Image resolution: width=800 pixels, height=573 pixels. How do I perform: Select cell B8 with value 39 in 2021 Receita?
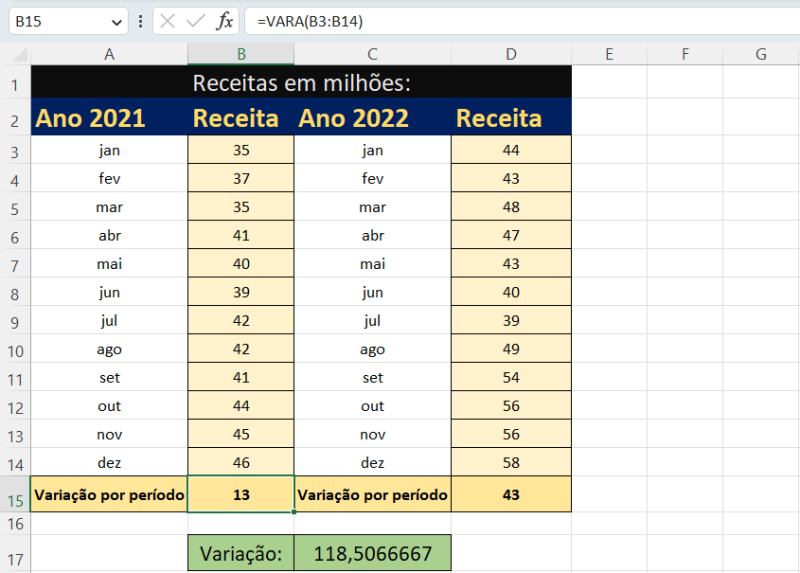click(x=241, y=292)
